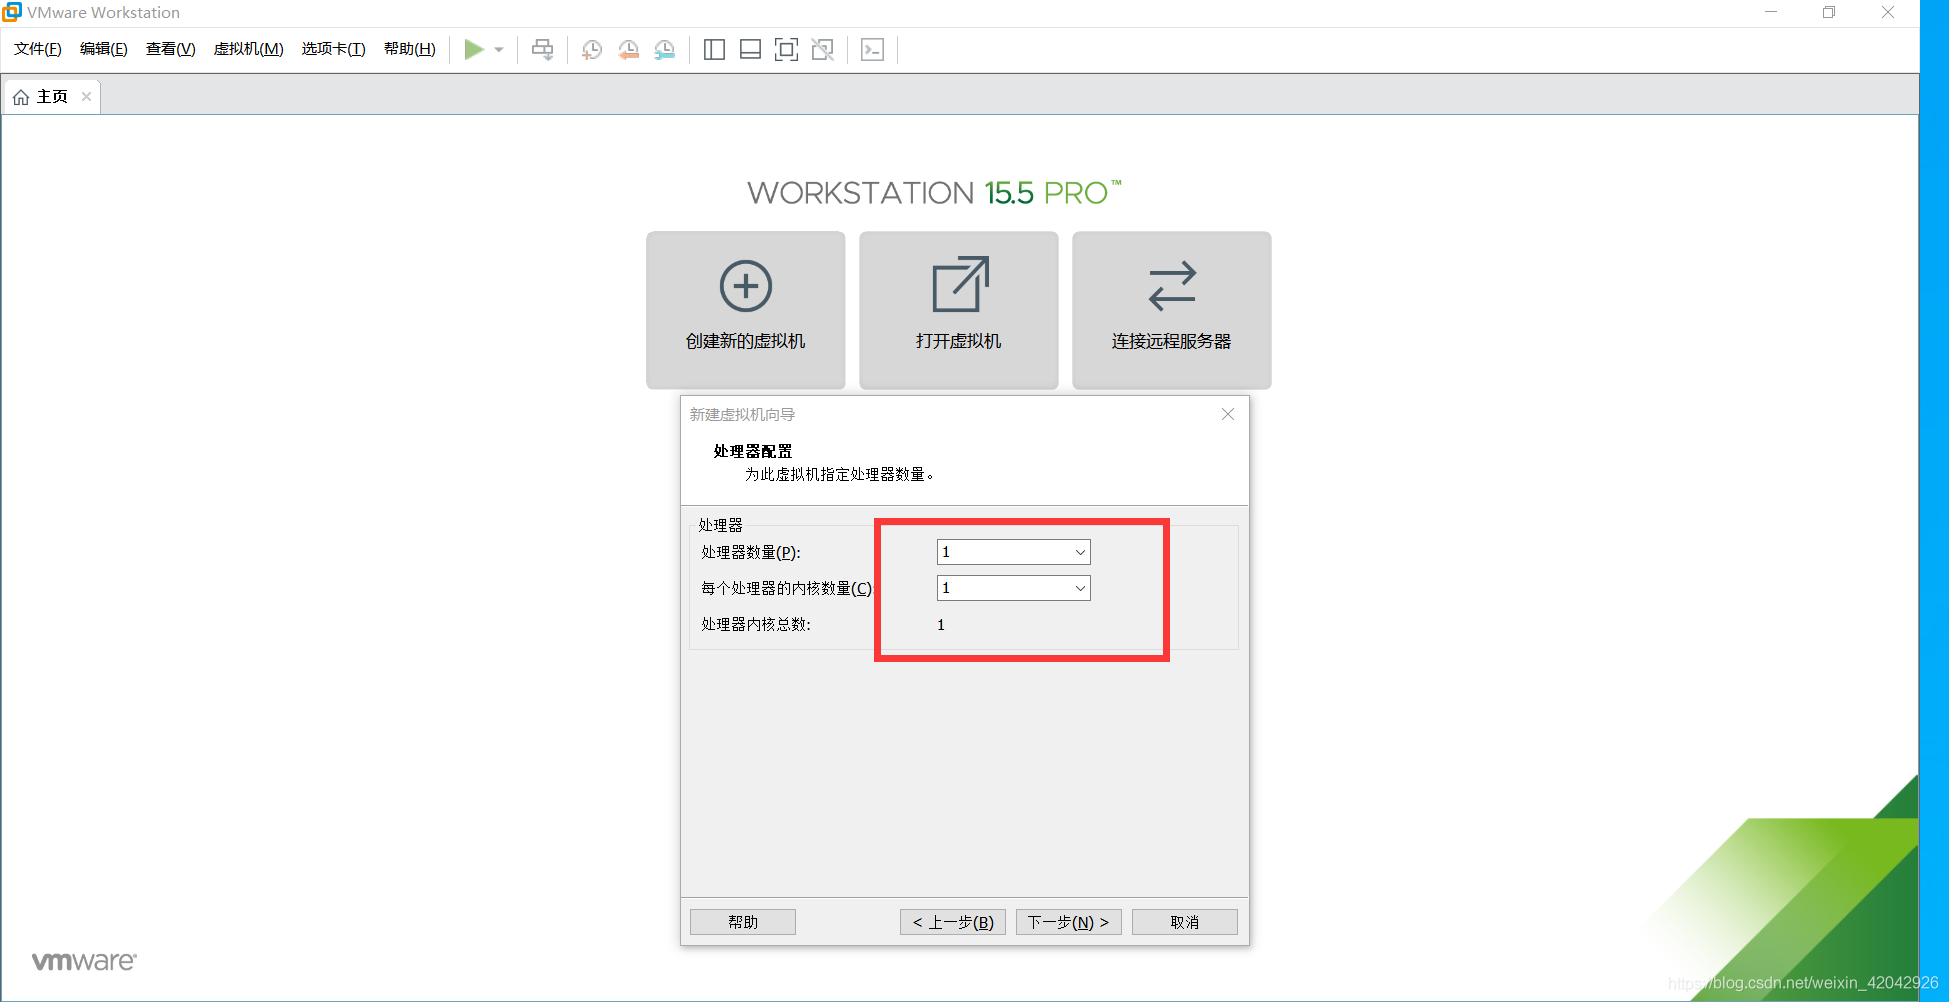Click 取消 to cancel the wizard

[1185, 922]
